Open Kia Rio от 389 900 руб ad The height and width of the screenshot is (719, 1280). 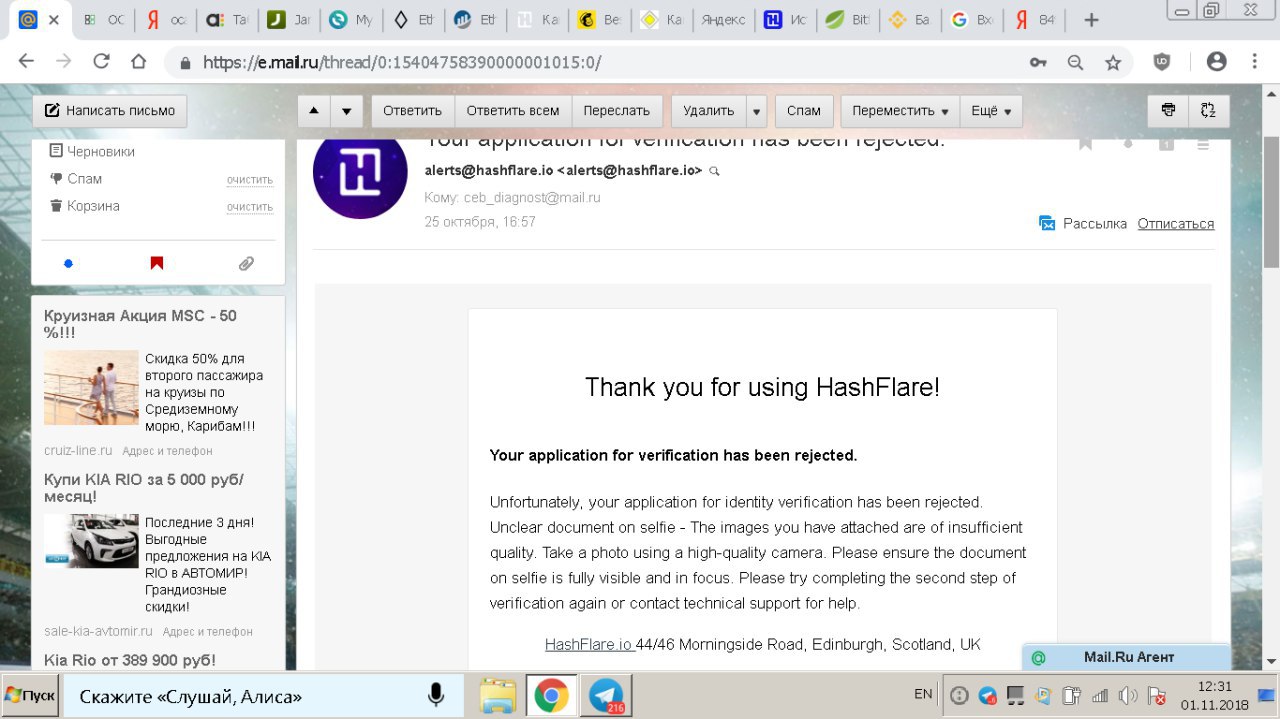pos(130,660)
